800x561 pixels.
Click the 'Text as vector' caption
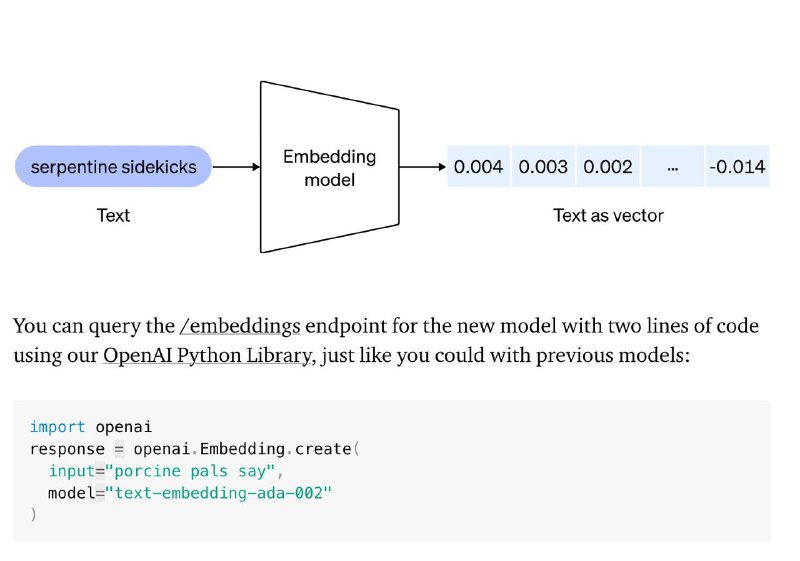click(x=608, y=216)
